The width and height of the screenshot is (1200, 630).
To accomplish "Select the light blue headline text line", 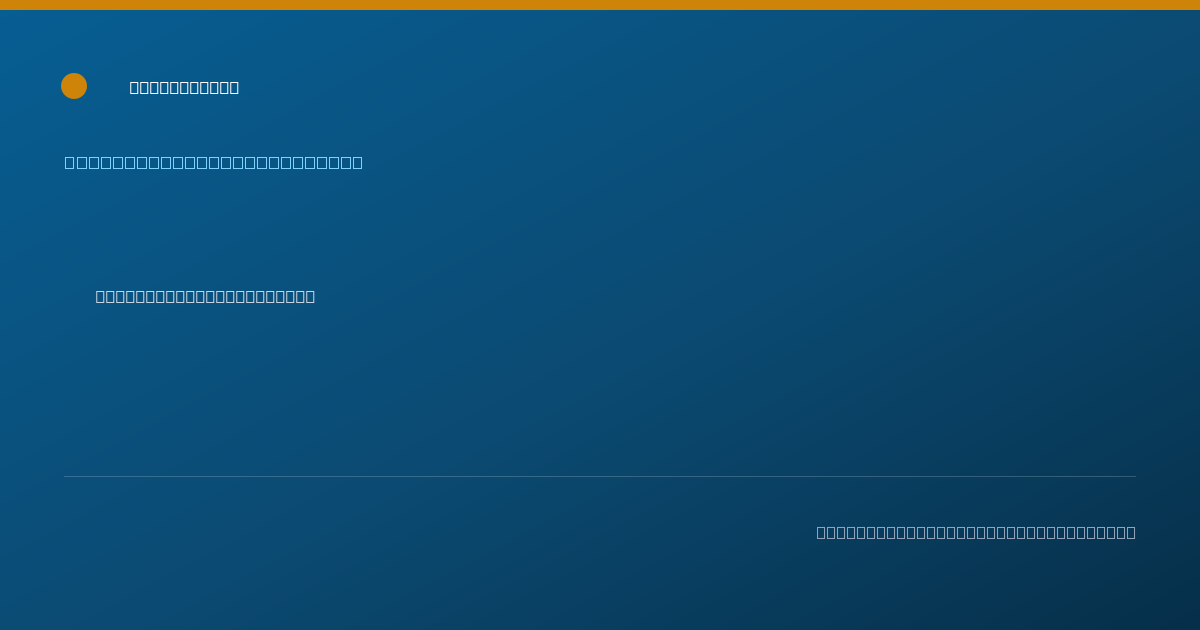I will pos(214,162).
